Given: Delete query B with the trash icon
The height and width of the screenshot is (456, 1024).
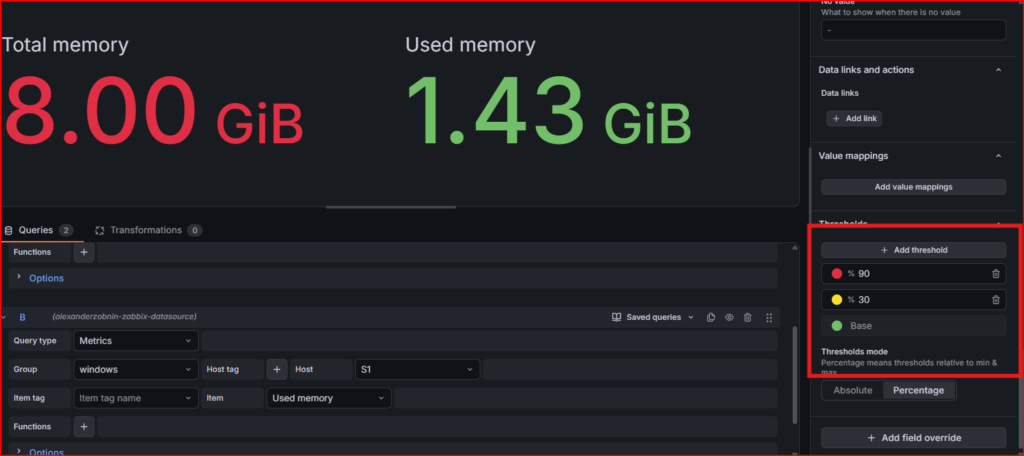Looking at the screenshot, I should [748, 318].
